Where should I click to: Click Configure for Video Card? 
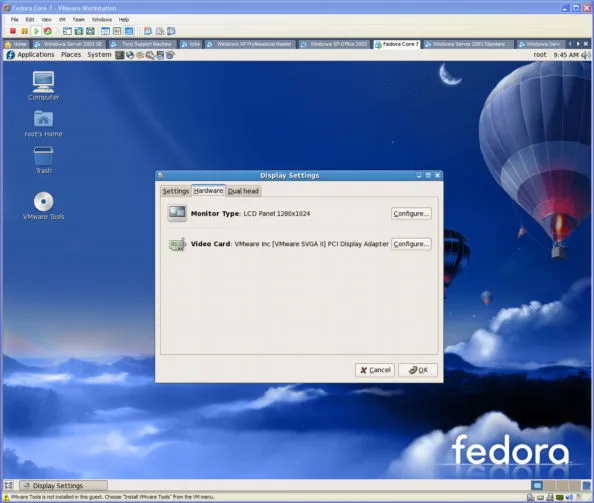coord(411,244)
